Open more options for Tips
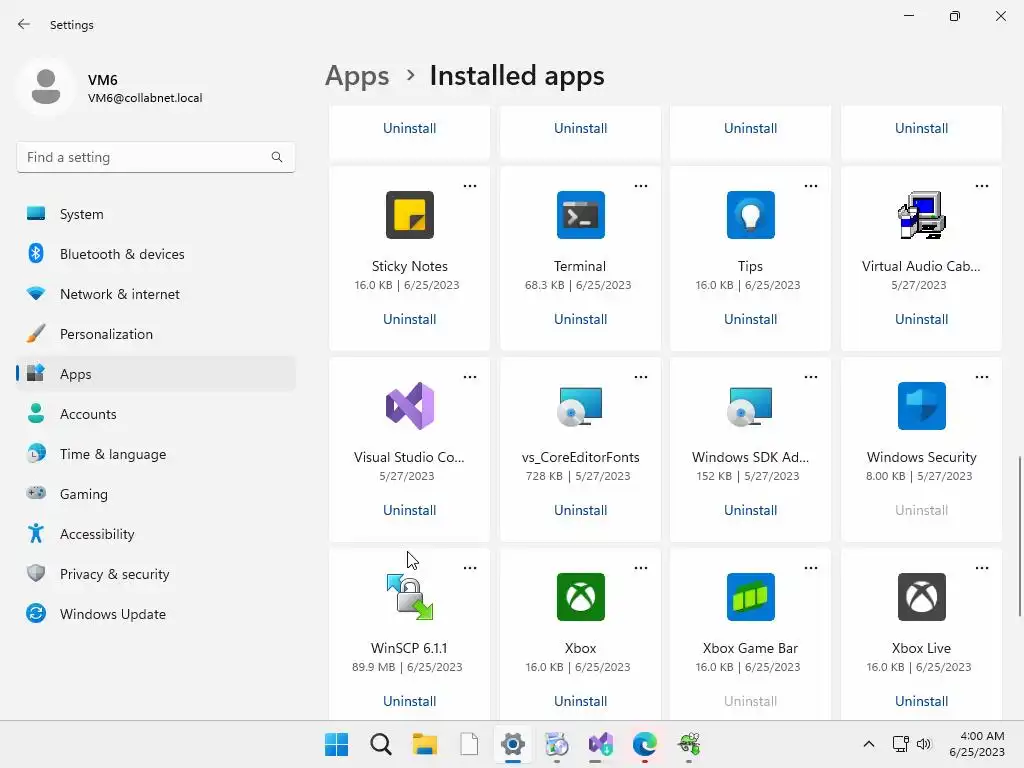 (x=811, y=186)
